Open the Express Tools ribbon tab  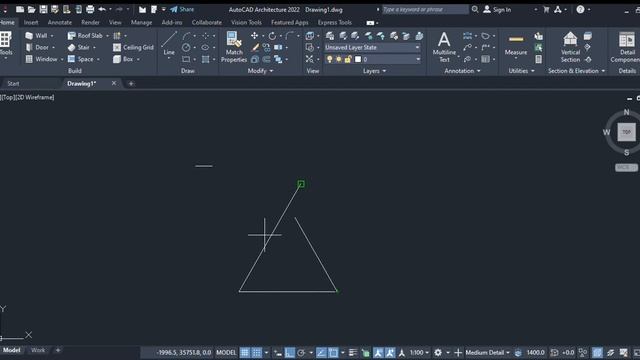point(335,22)
